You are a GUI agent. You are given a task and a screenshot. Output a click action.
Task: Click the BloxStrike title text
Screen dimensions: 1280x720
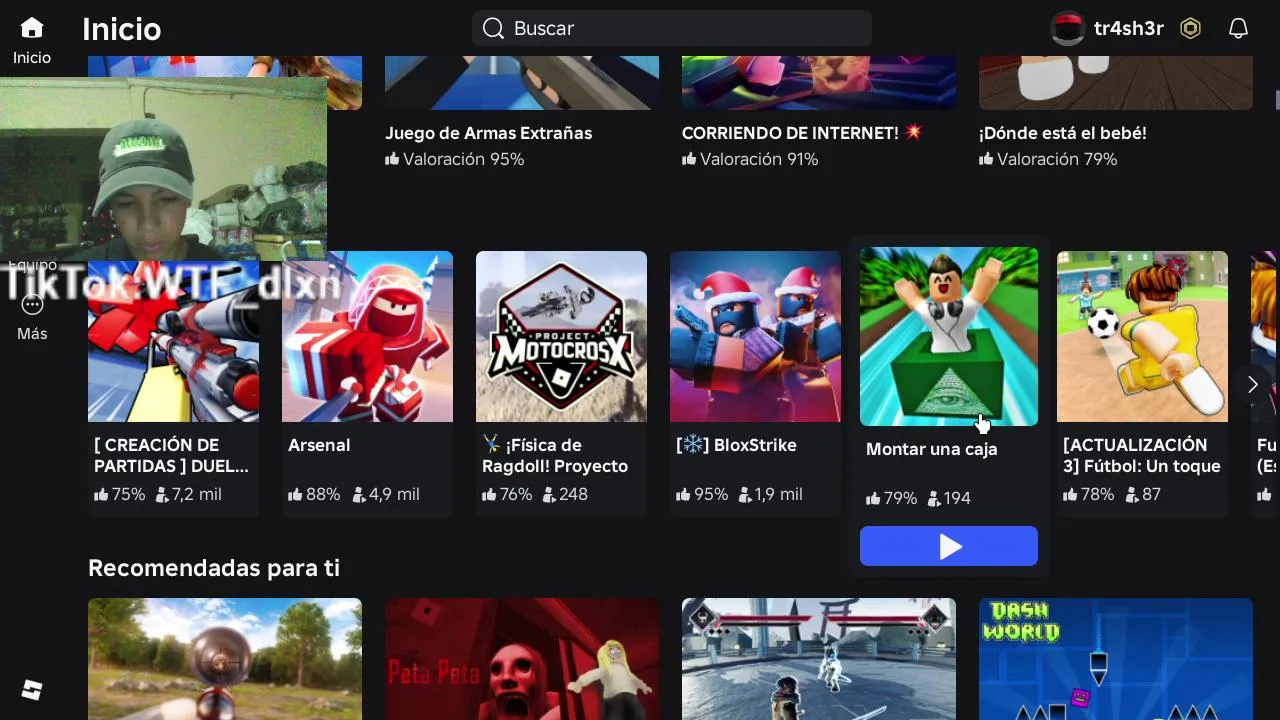tap(737, 445)
